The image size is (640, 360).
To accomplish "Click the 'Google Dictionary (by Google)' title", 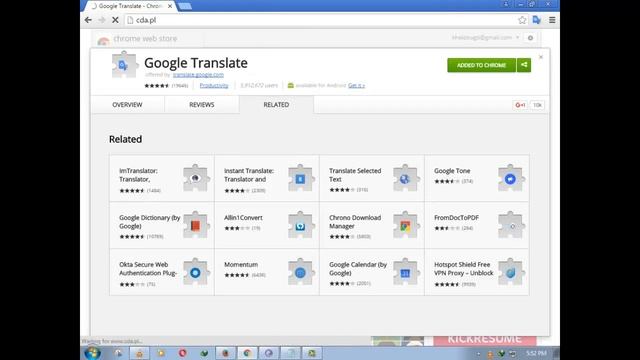I will click(150, 222).
